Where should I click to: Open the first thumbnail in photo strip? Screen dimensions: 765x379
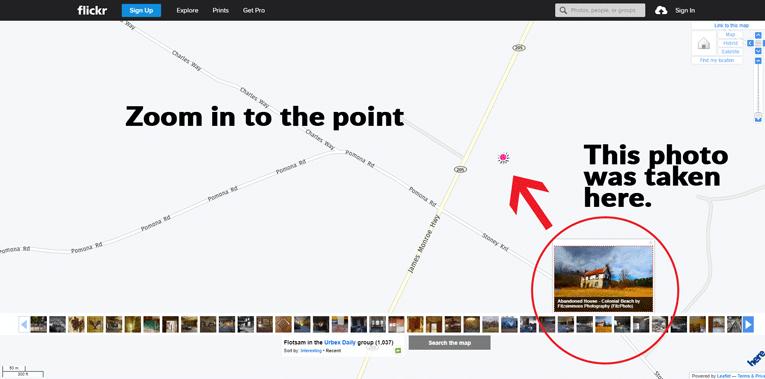point(39,324)
